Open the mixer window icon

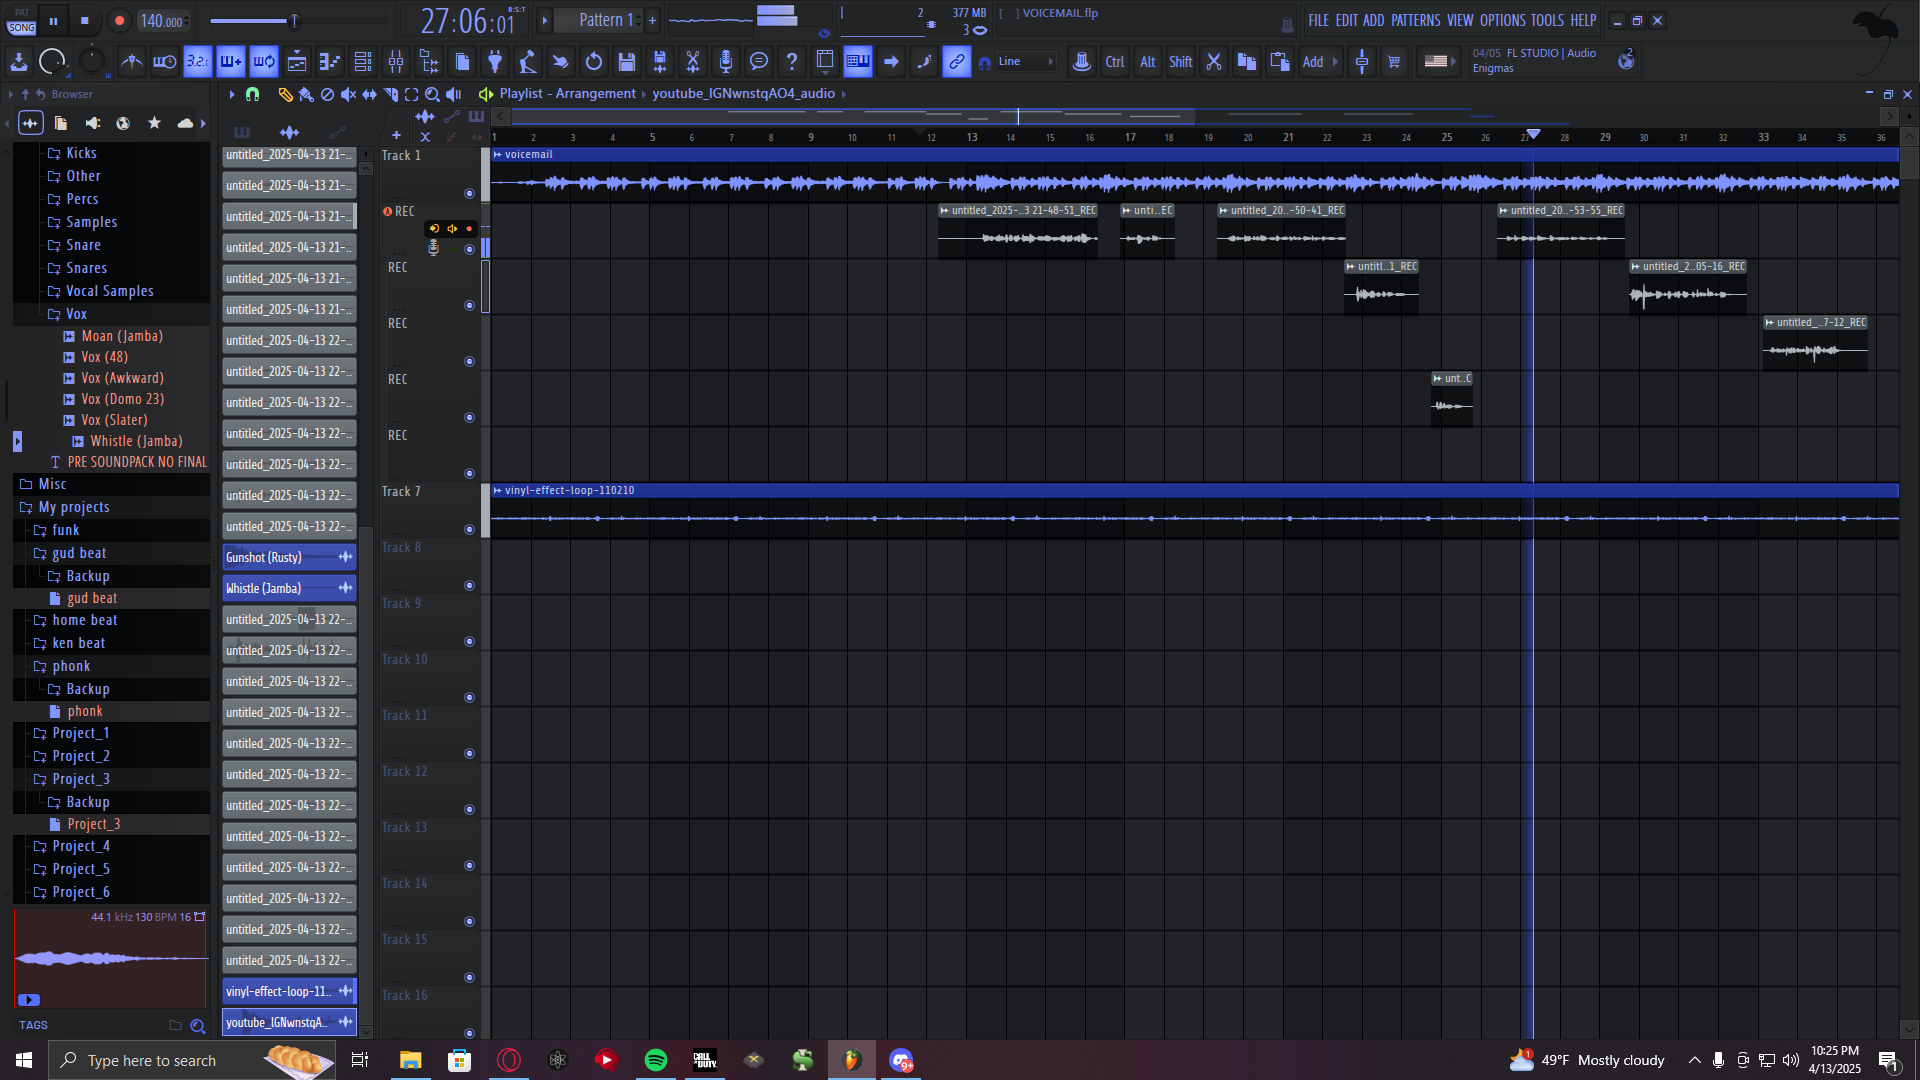click(x=396, y=62)
